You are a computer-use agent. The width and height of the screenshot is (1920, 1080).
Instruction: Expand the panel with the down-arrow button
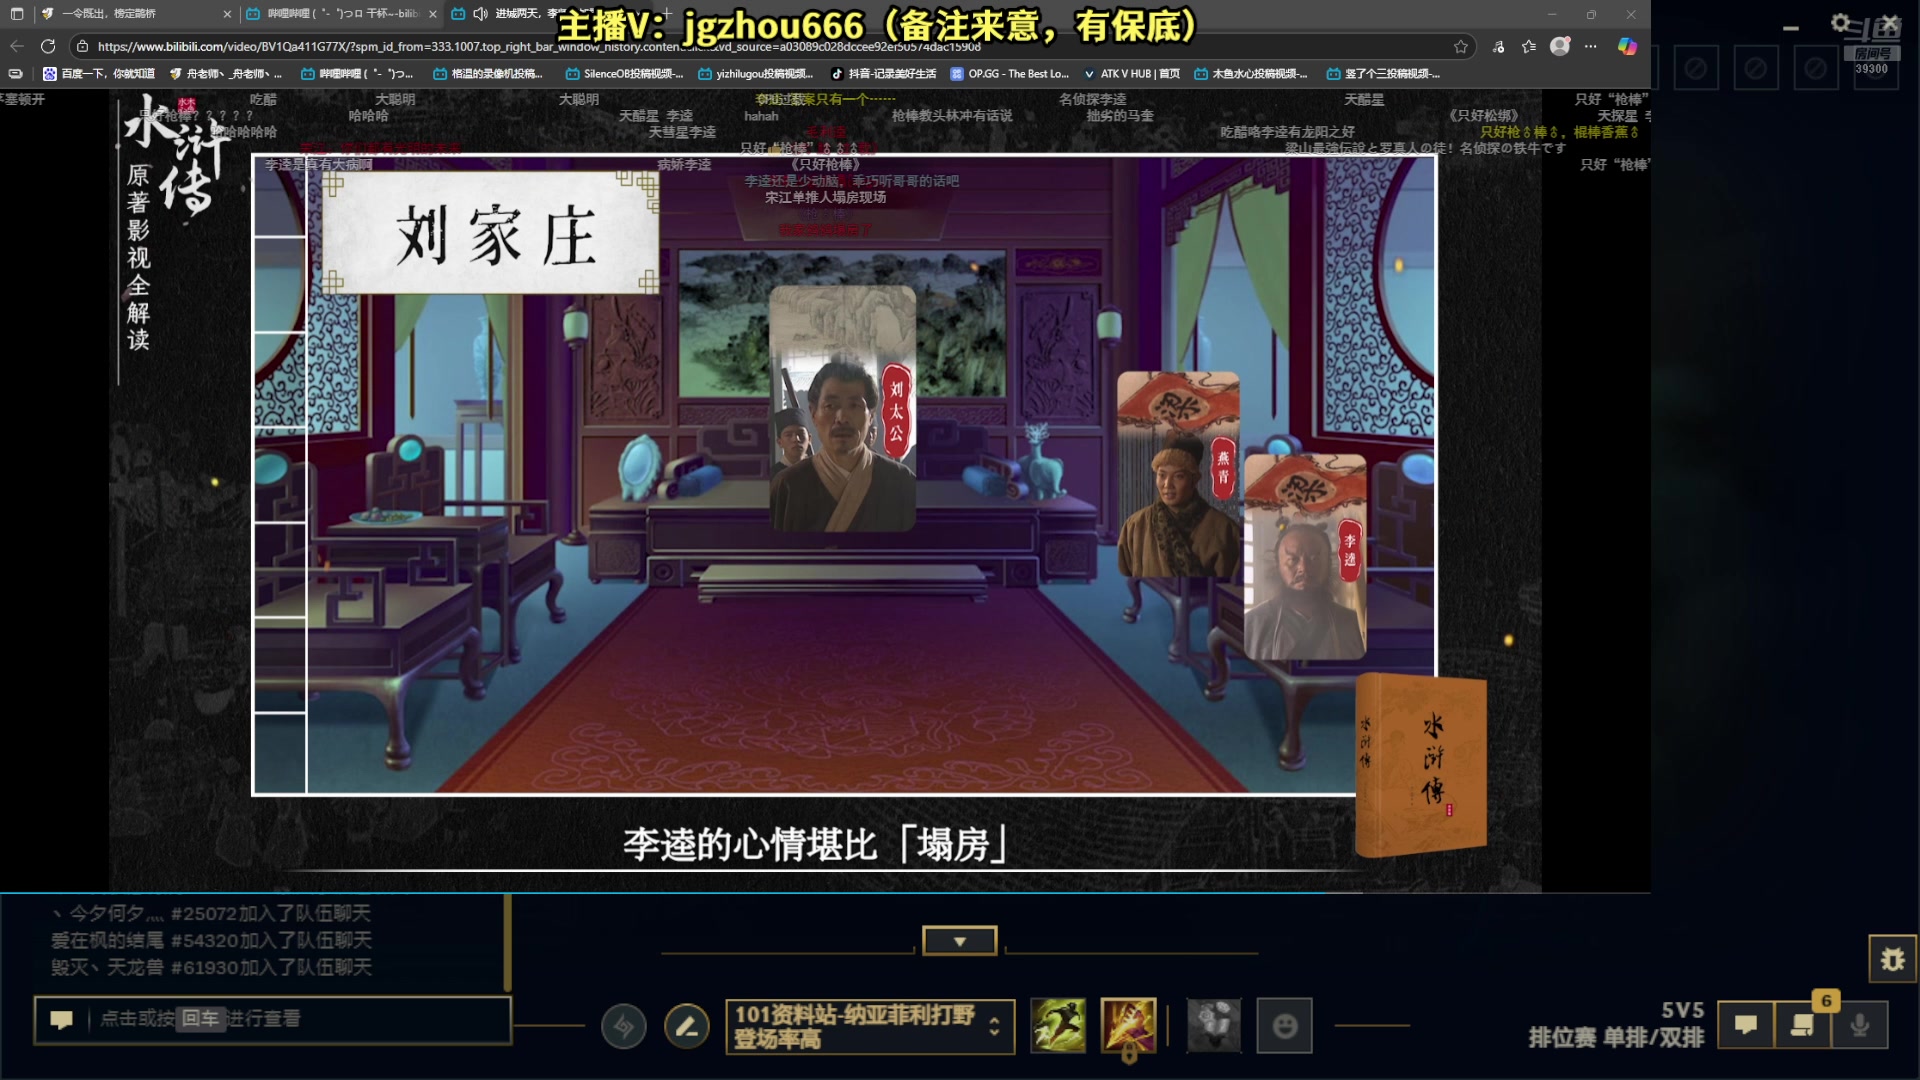(x=960, y=941)
